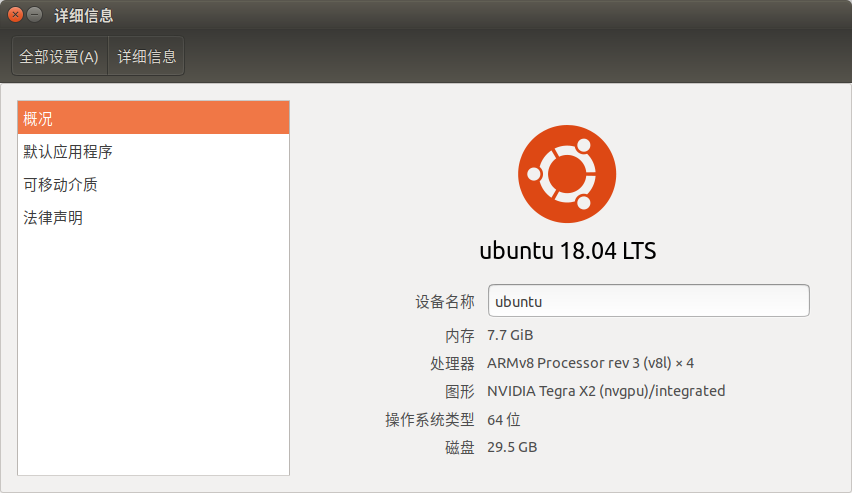Click the 磁盘 label
Viewport: 852px width, 493px height.
460,447
